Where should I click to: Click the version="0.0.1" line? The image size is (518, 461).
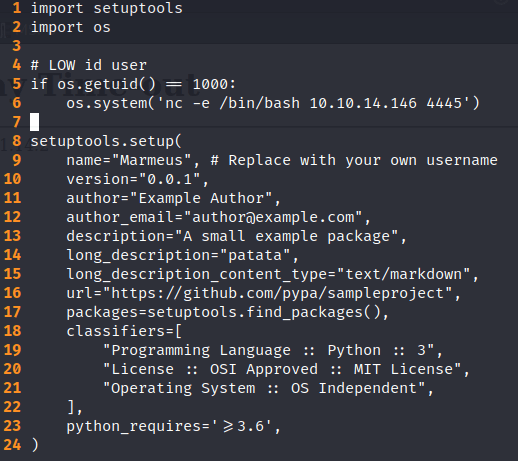pos(137,179)
